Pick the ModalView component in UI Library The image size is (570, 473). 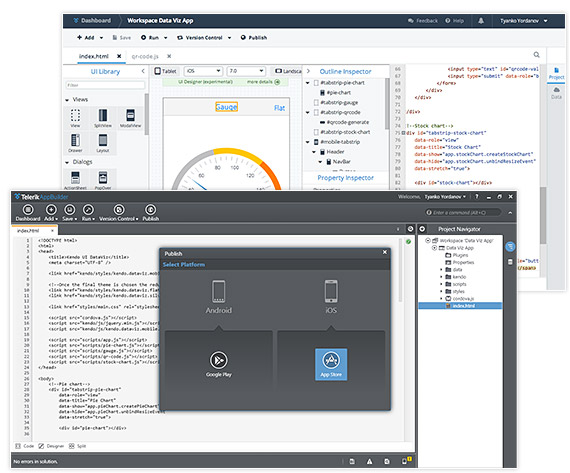tap(131, 118)
